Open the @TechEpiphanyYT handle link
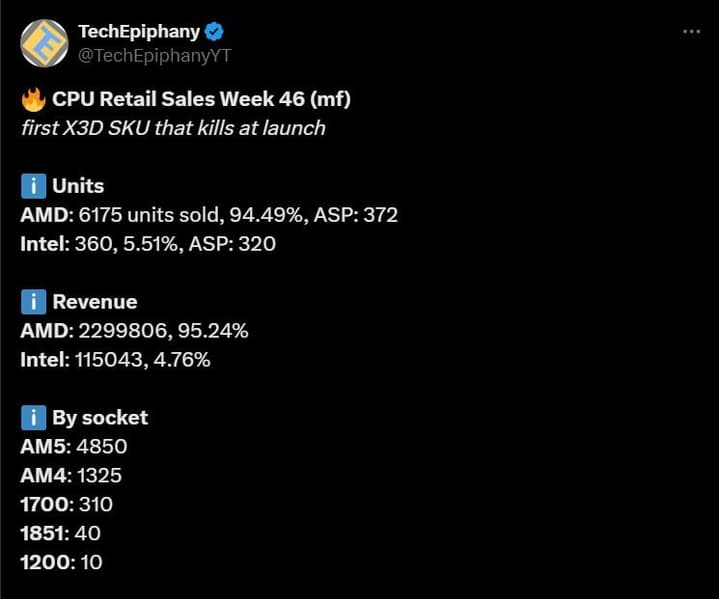Viewport: 719px width, 599px height. pyautogui.click(x=154, y=56)
